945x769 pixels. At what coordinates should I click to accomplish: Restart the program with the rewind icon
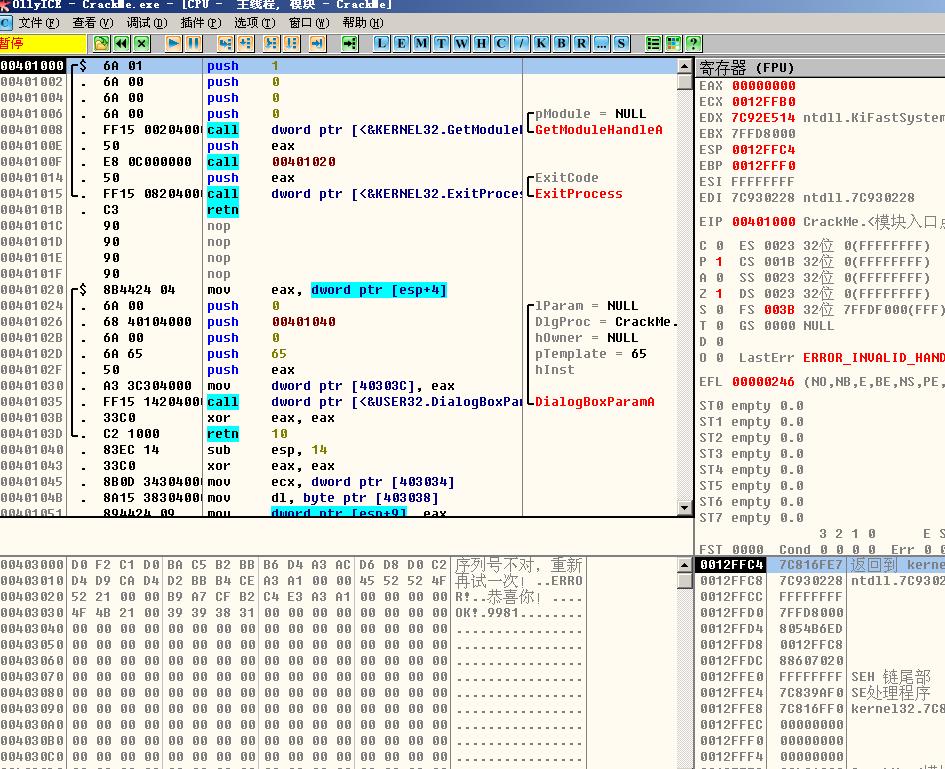[122, 43]
